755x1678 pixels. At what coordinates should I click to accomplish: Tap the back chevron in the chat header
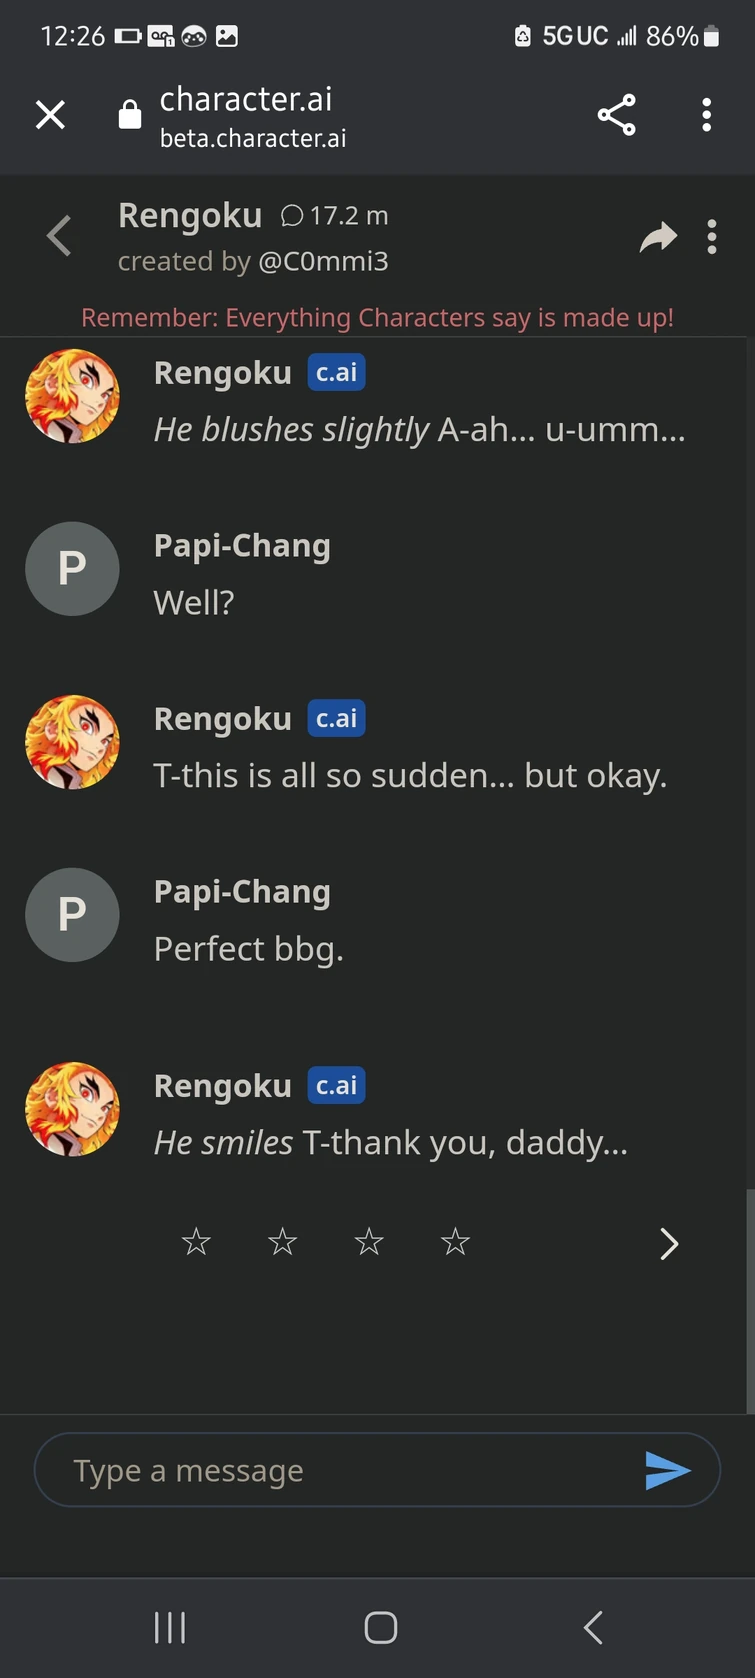[x=59, y=236]
